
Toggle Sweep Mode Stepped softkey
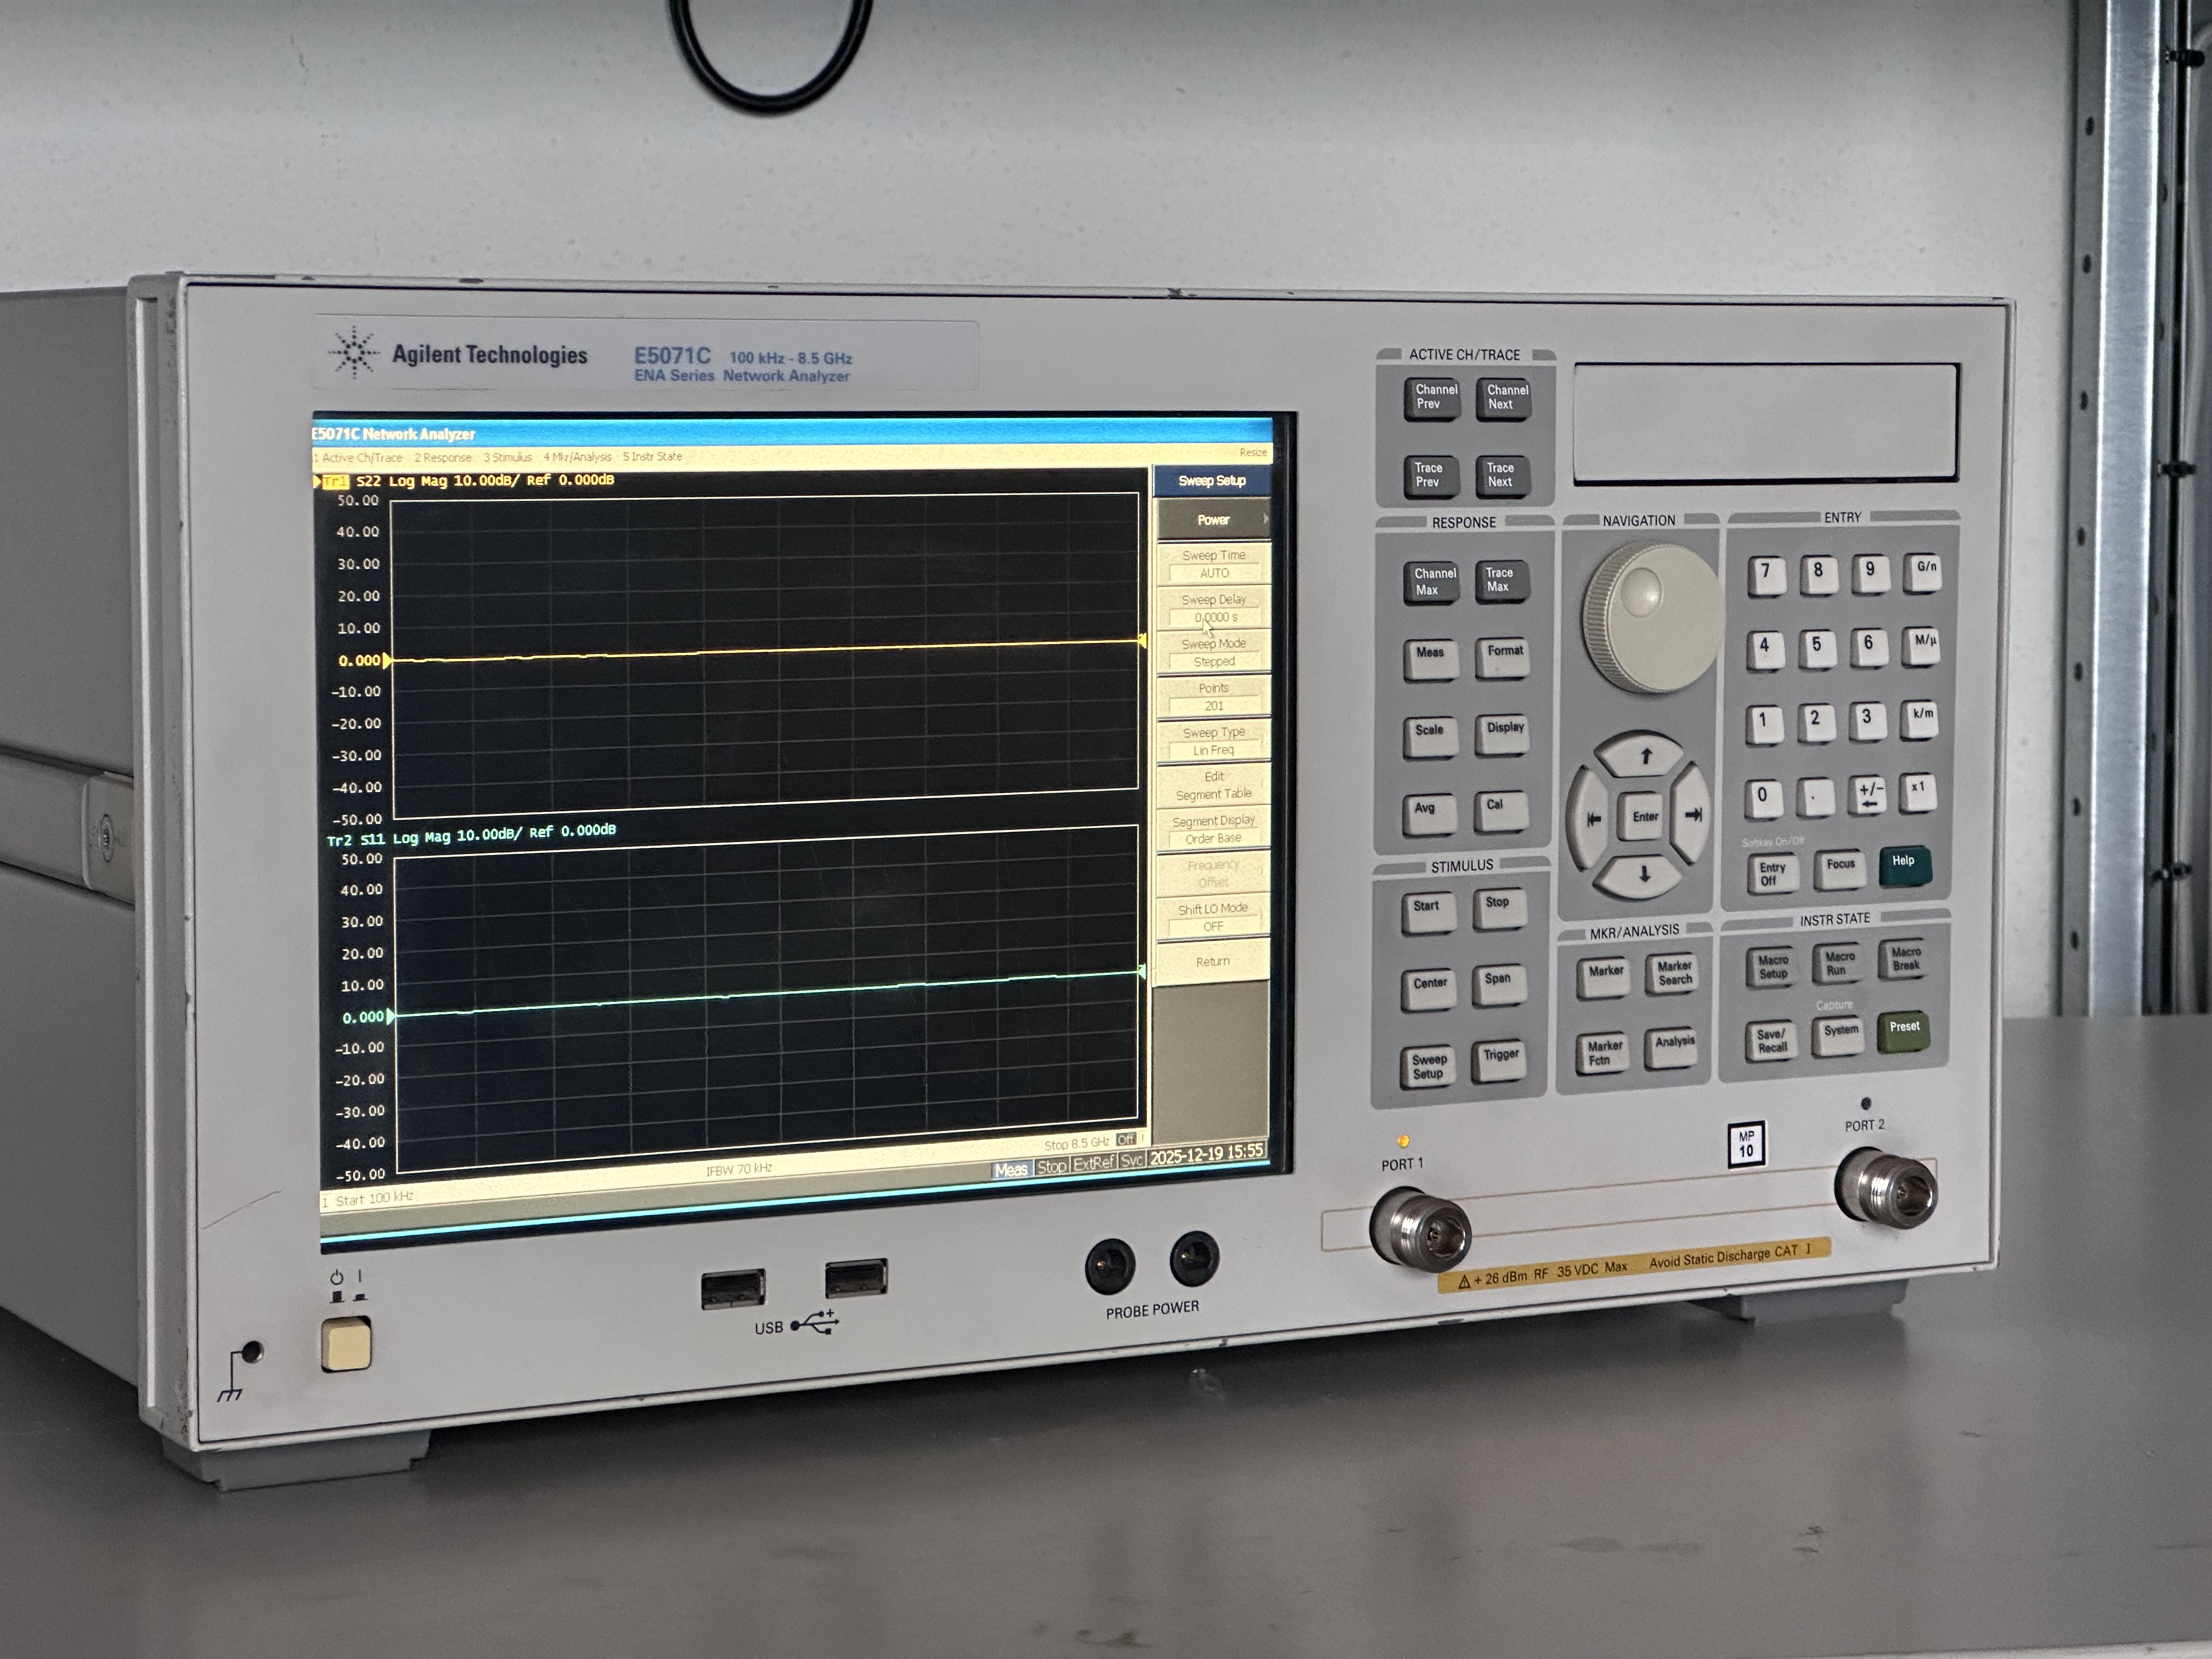pos(1214,652)
